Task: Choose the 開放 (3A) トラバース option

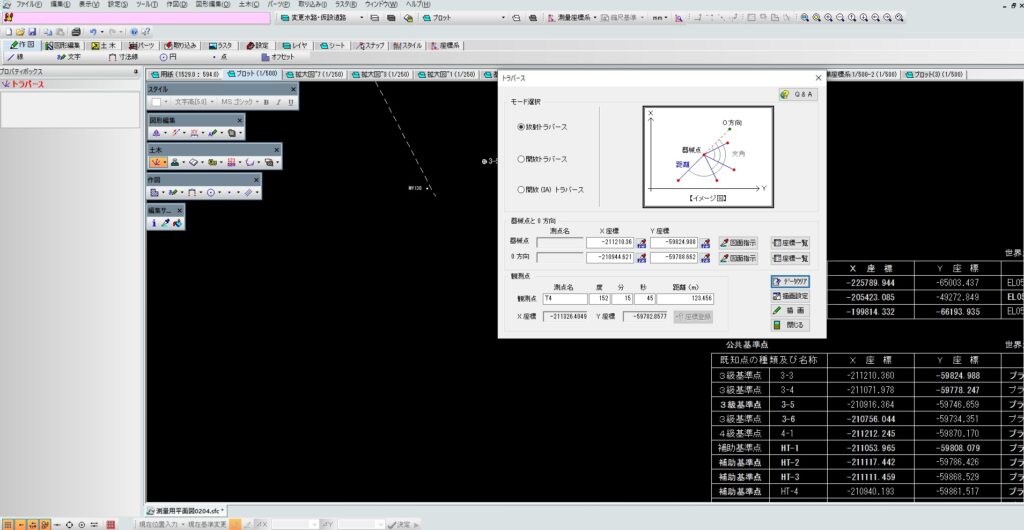Action: (521, 189)
